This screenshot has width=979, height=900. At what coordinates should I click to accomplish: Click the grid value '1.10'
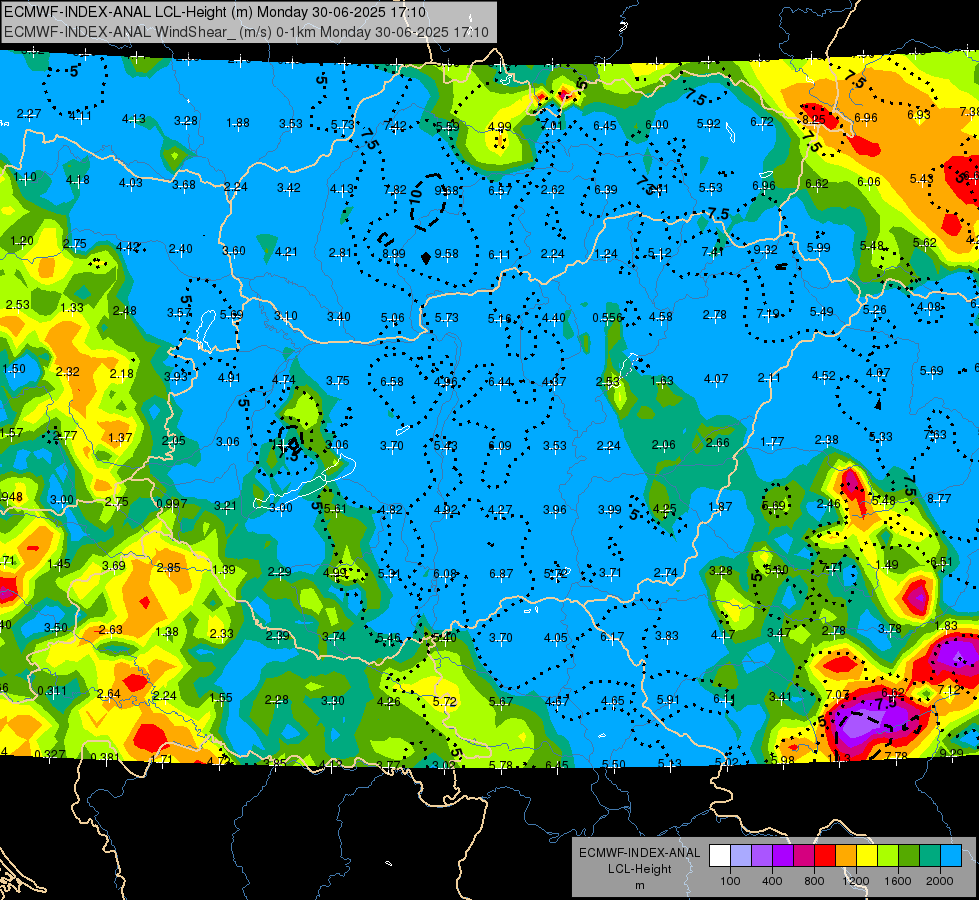coord(25,177)
